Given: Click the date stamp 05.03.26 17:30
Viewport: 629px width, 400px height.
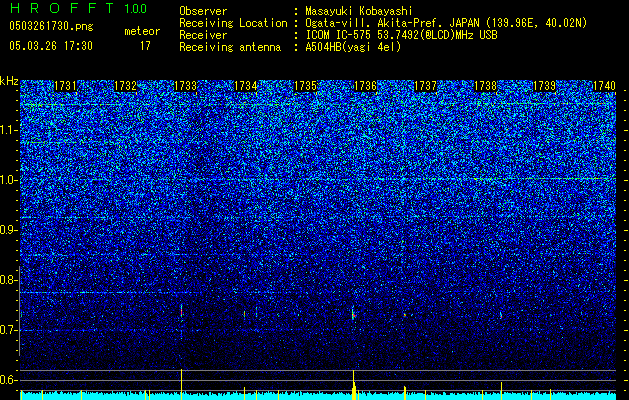Looking at the screenshot, I should (51, 46).
